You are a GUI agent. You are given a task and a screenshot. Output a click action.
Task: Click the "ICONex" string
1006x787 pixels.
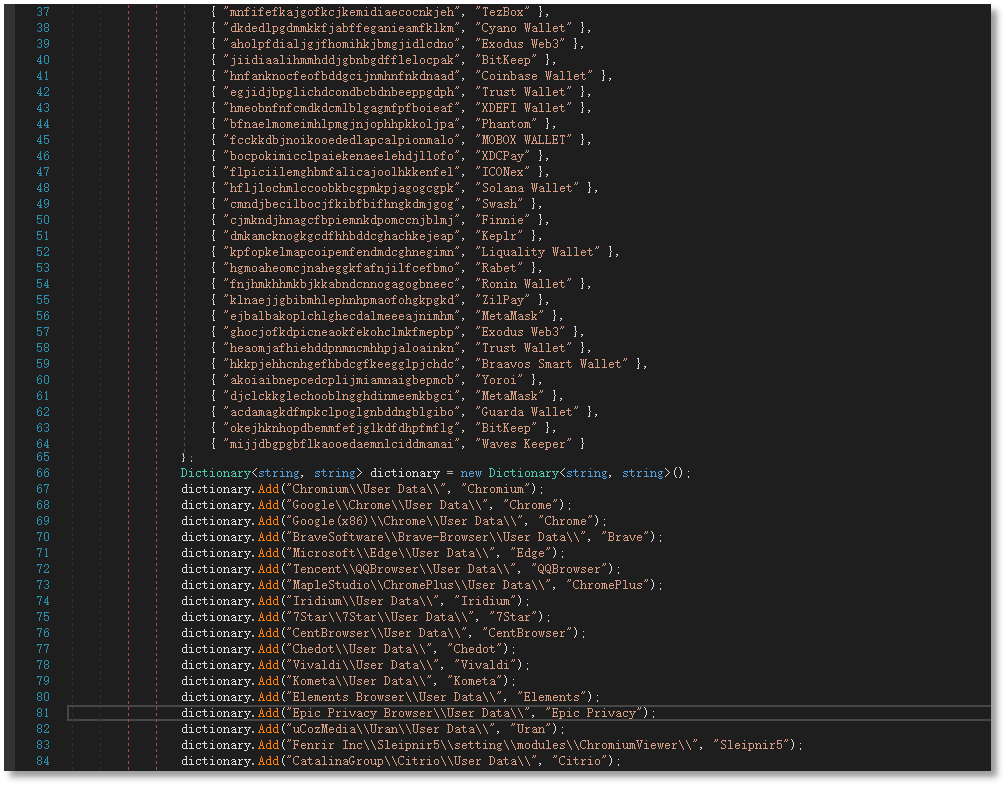pos(503,172)
